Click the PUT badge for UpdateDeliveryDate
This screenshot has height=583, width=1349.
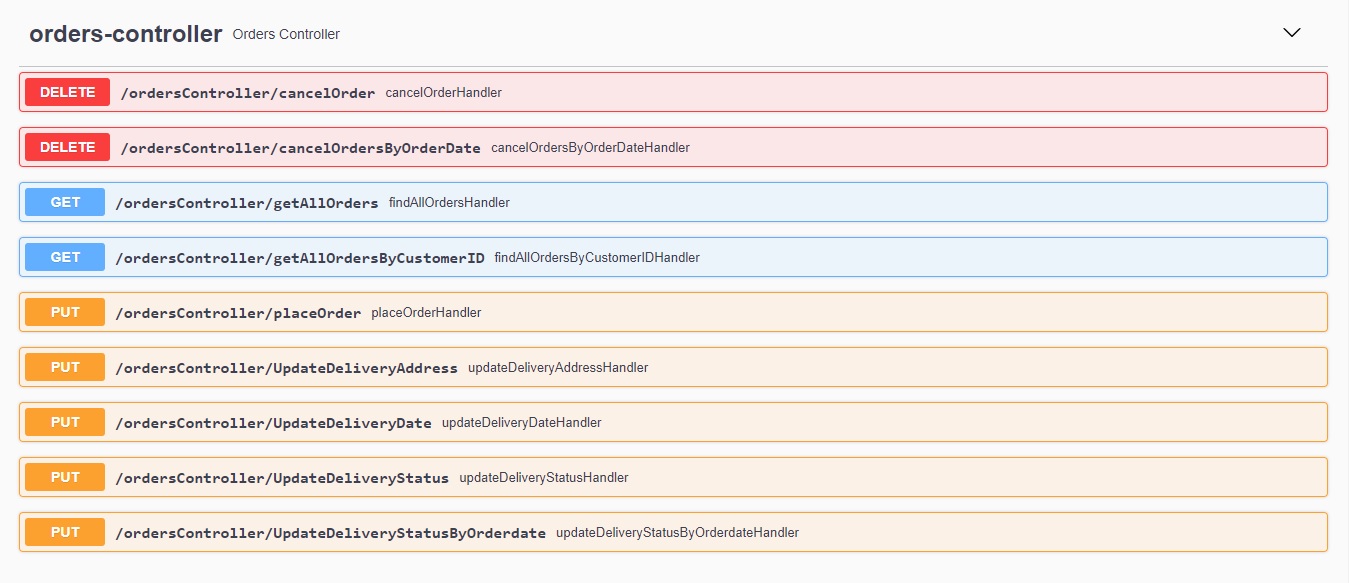64,422
